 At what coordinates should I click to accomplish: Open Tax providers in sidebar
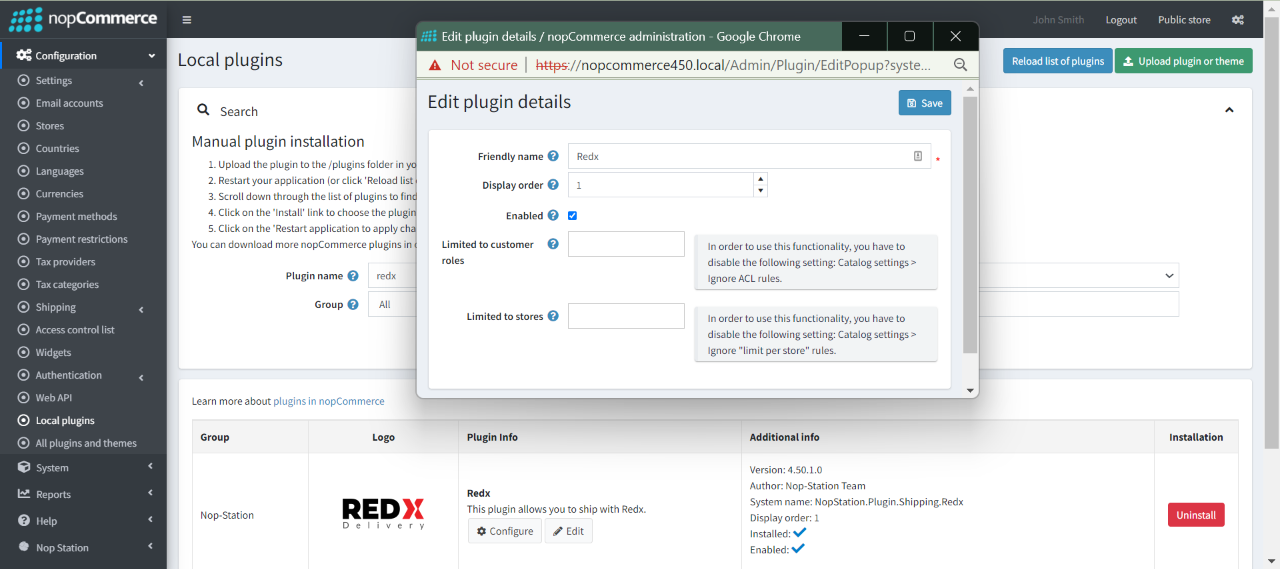pyautogui.click(x=66, y=262)
